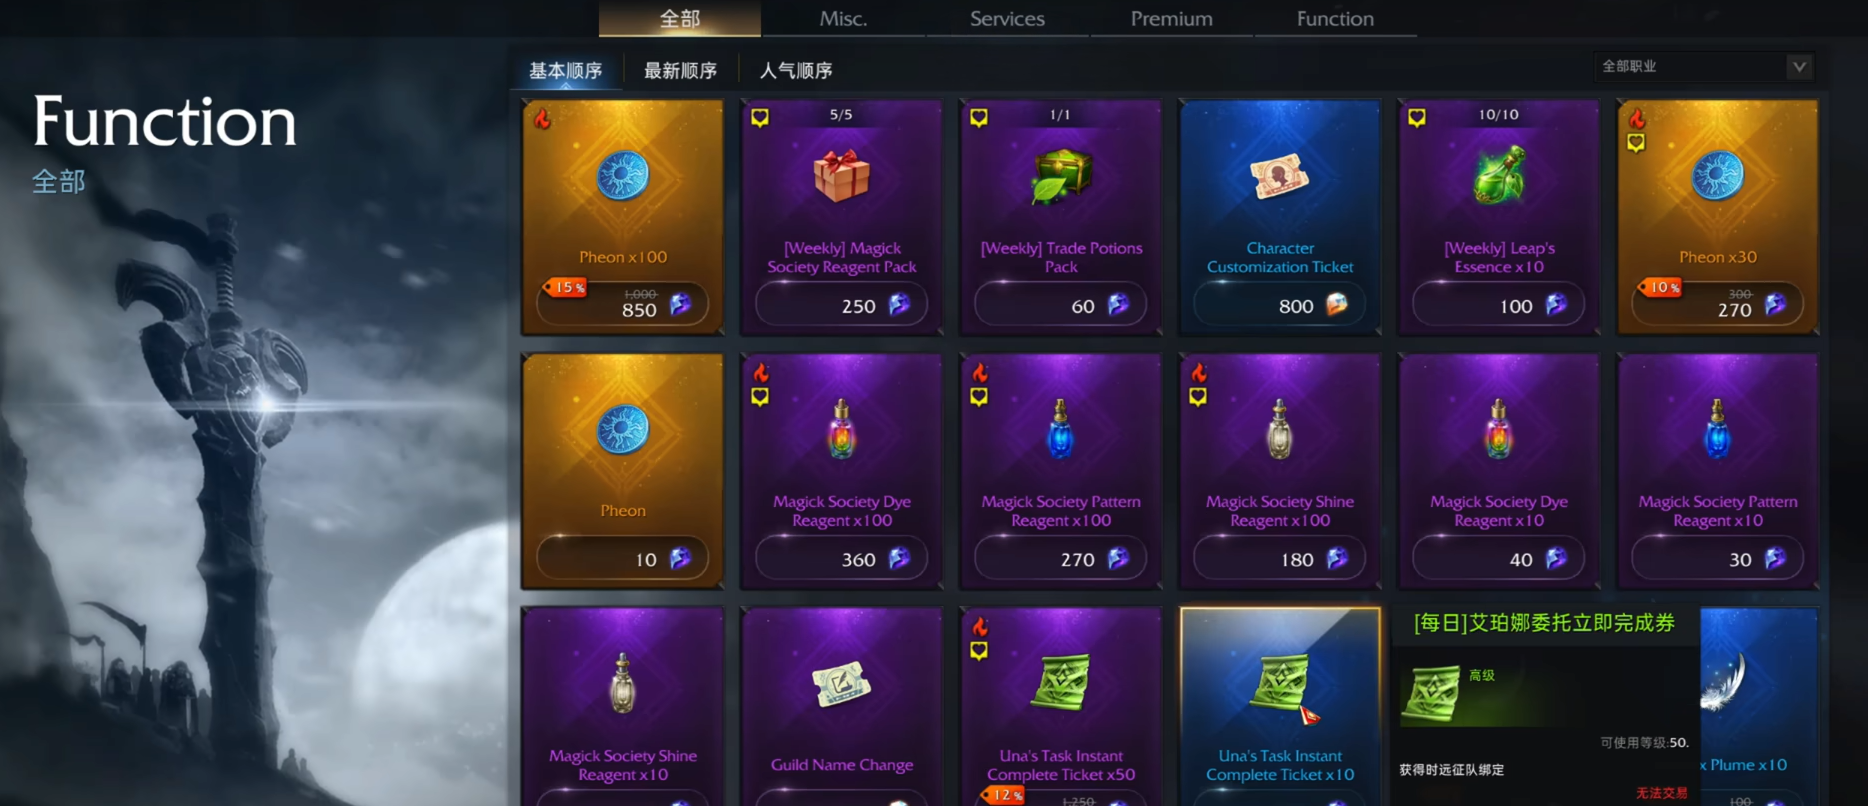Expand the class filter dropdown arrow
Viewport: 1868px width, 806px height.
(1799, 67)
